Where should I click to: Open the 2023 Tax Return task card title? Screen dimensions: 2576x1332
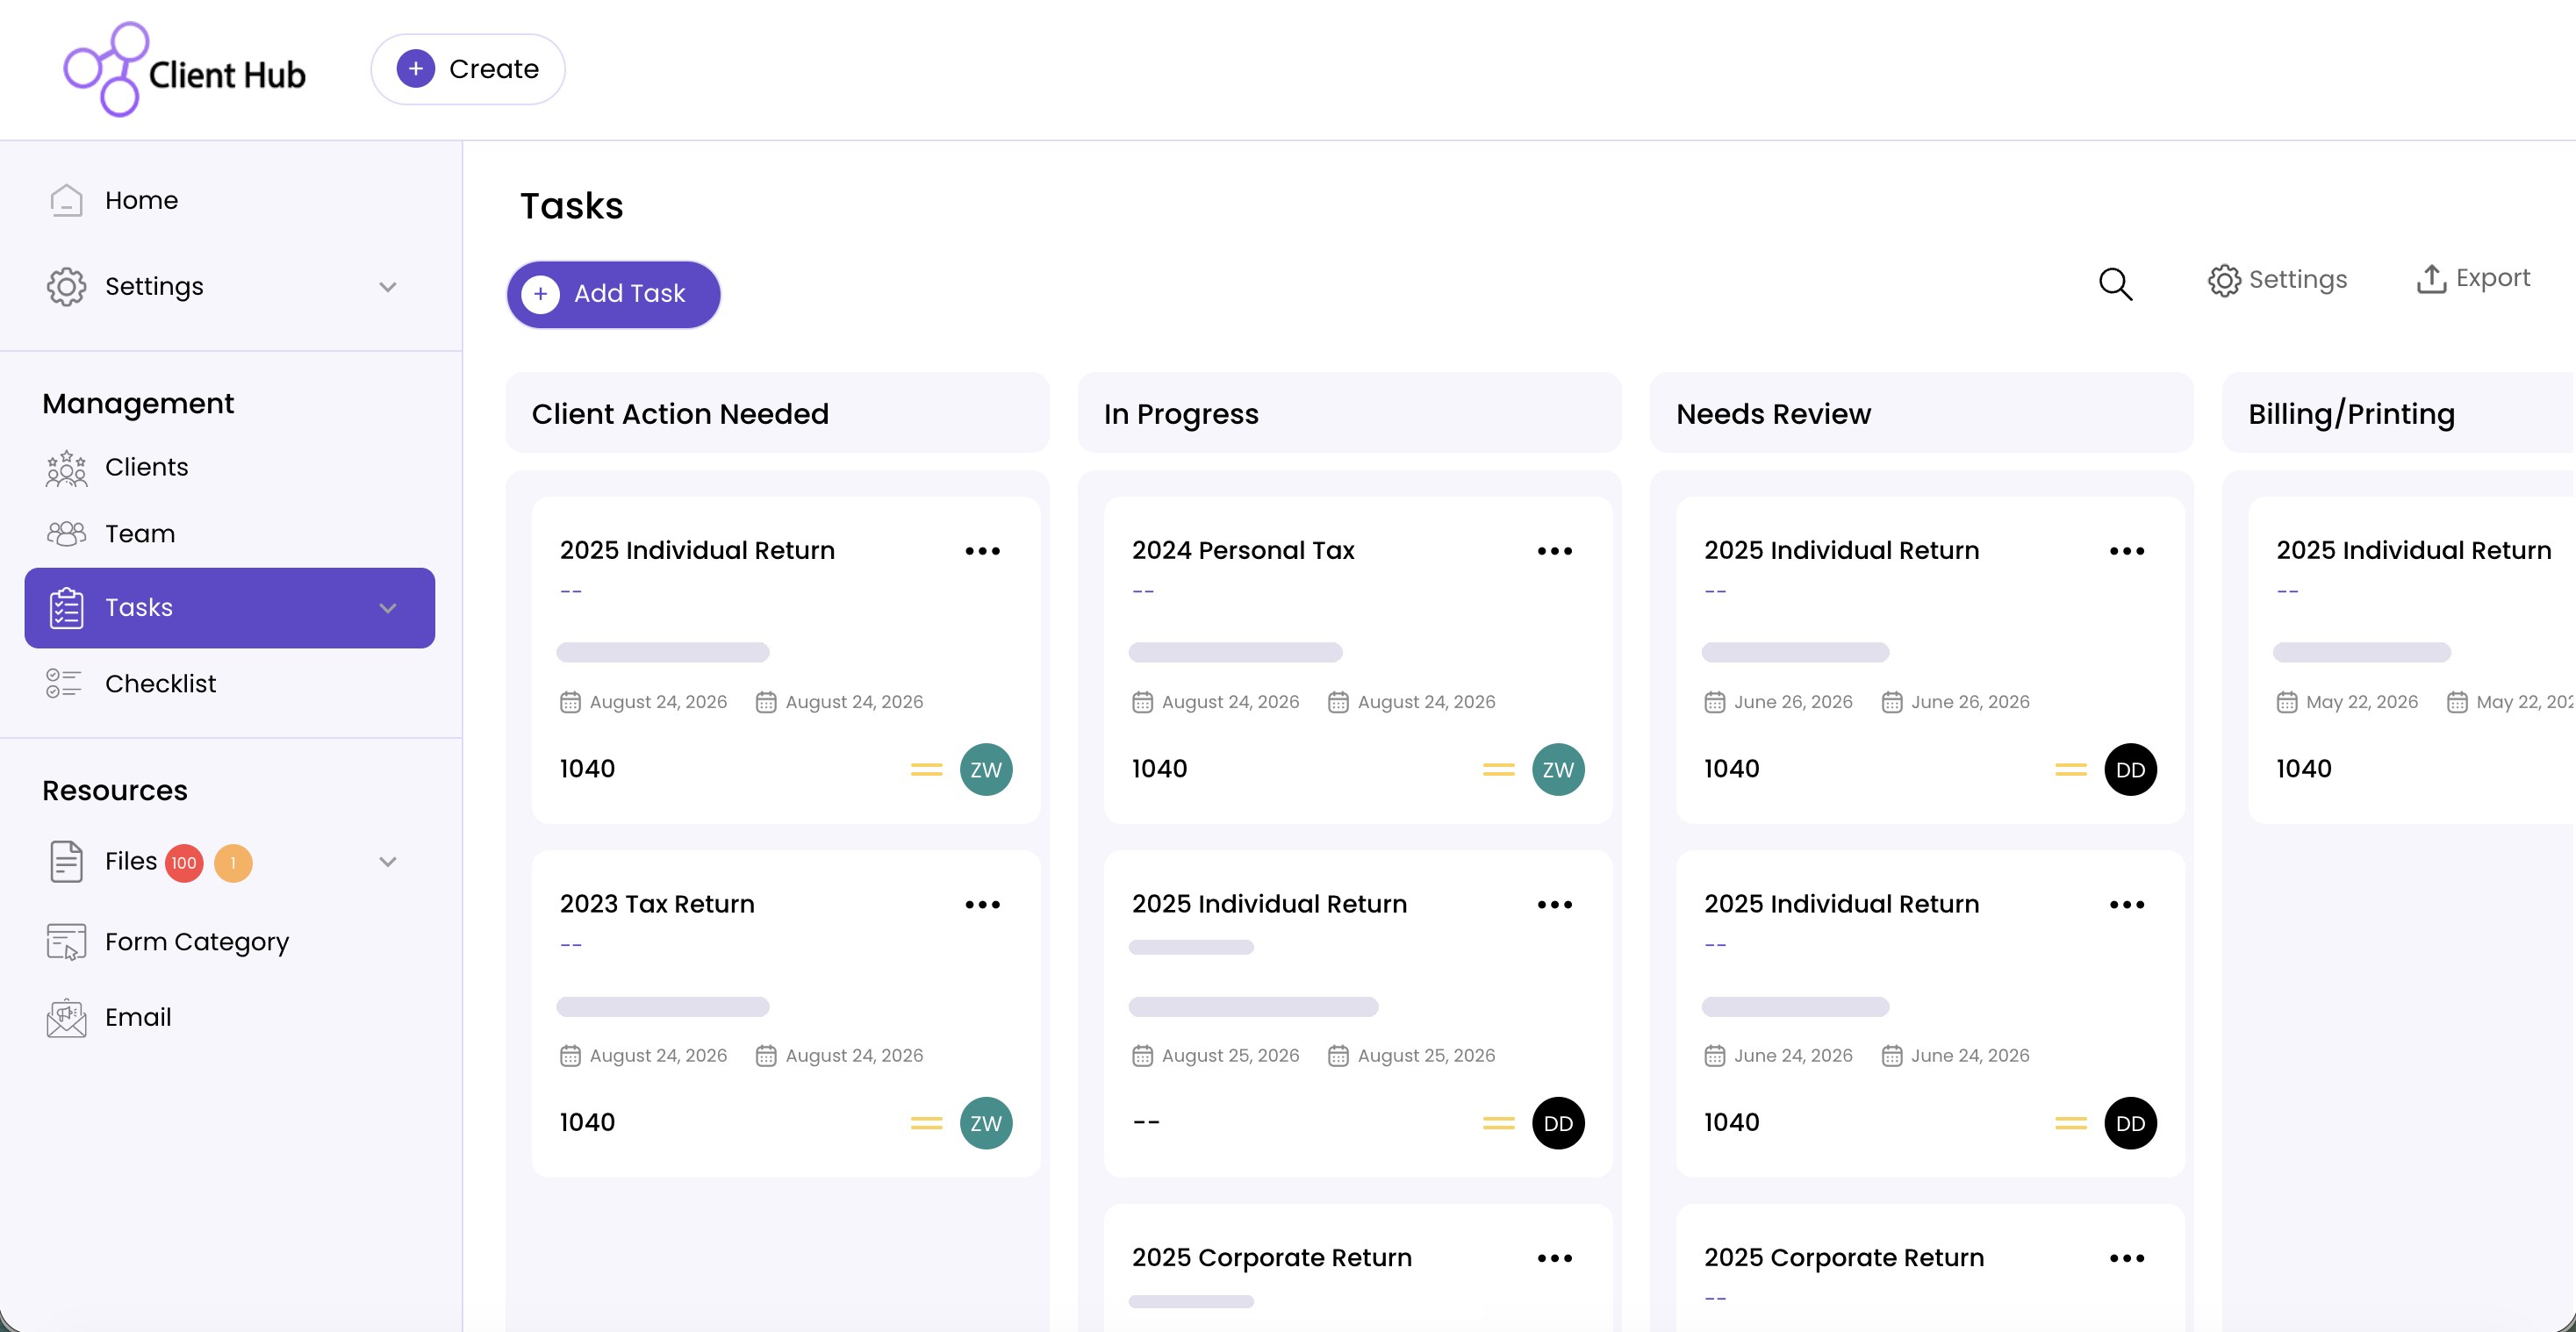pos(657,904)
